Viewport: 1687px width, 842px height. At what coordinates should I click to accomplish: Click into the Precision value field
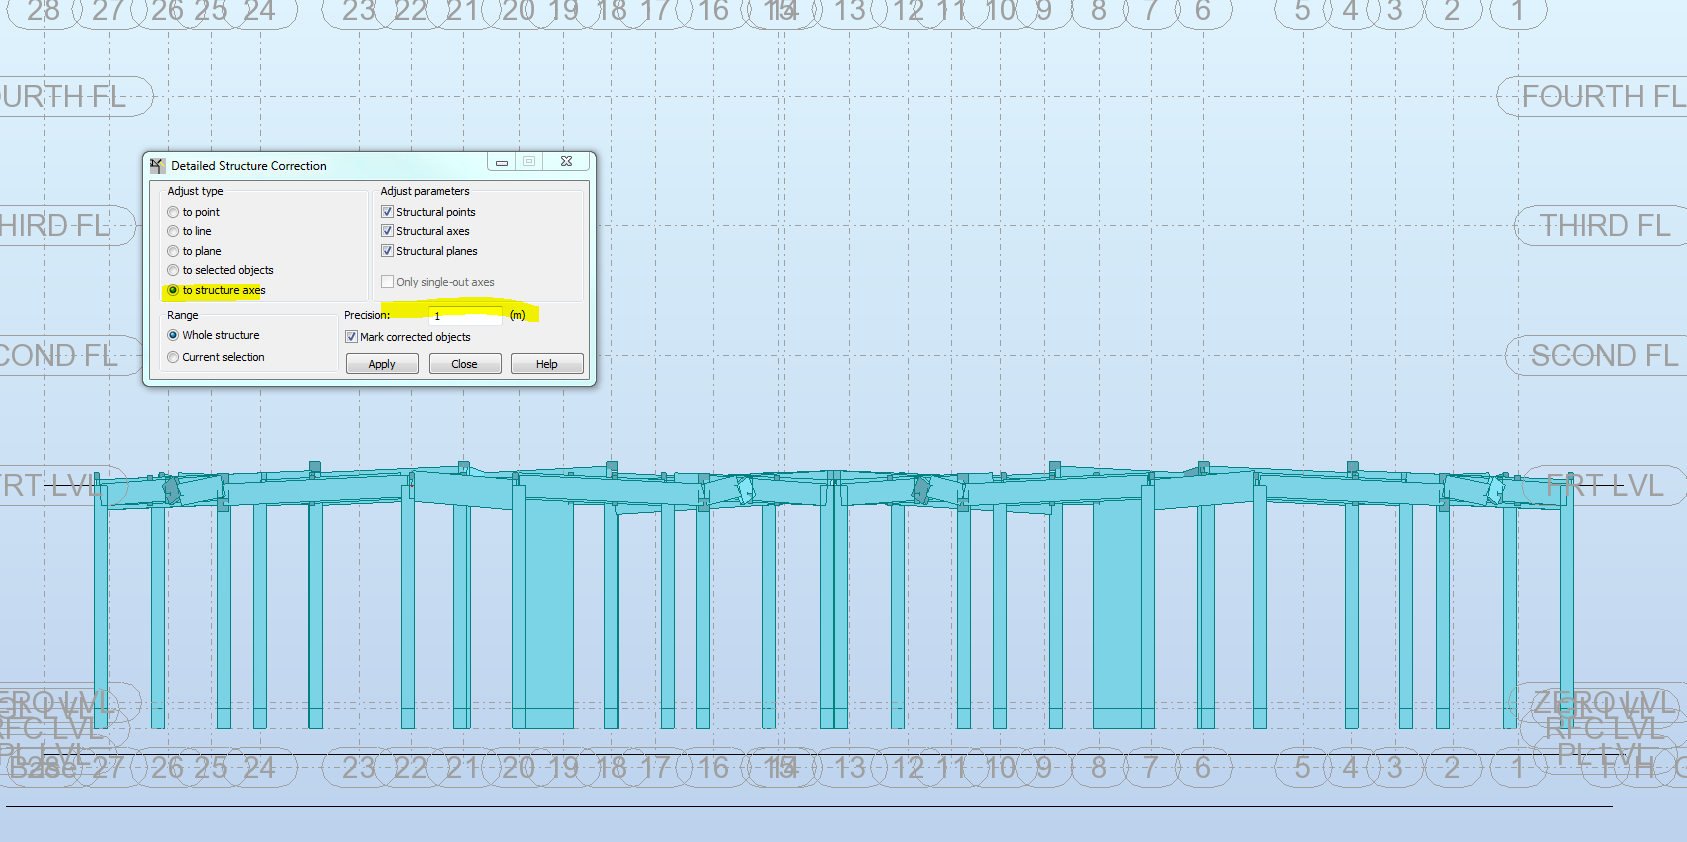(x=465, y=315)
